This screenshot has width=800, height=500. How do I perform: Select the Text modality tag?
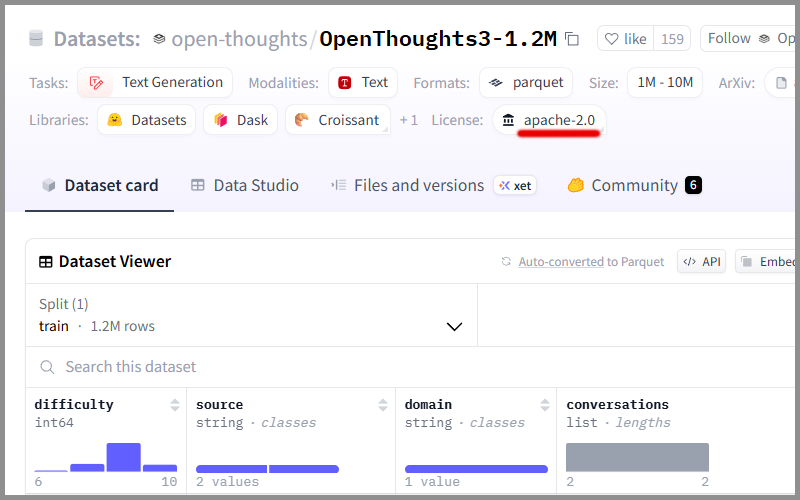click(x=363, y=83)
